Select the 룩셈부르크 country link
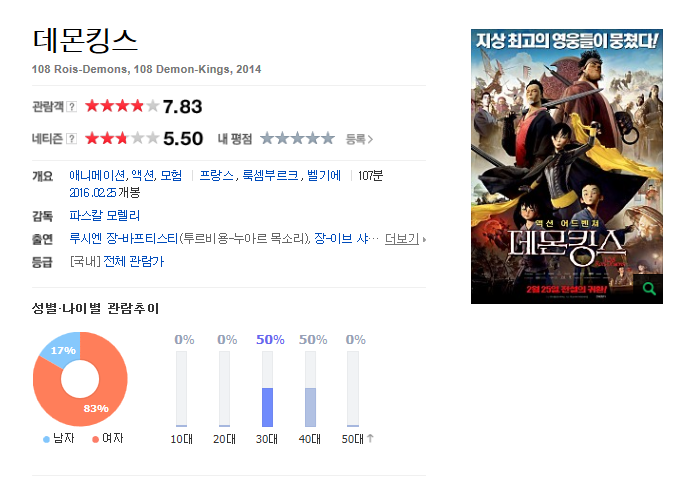The image size is (695, 483). pos(270,175)
